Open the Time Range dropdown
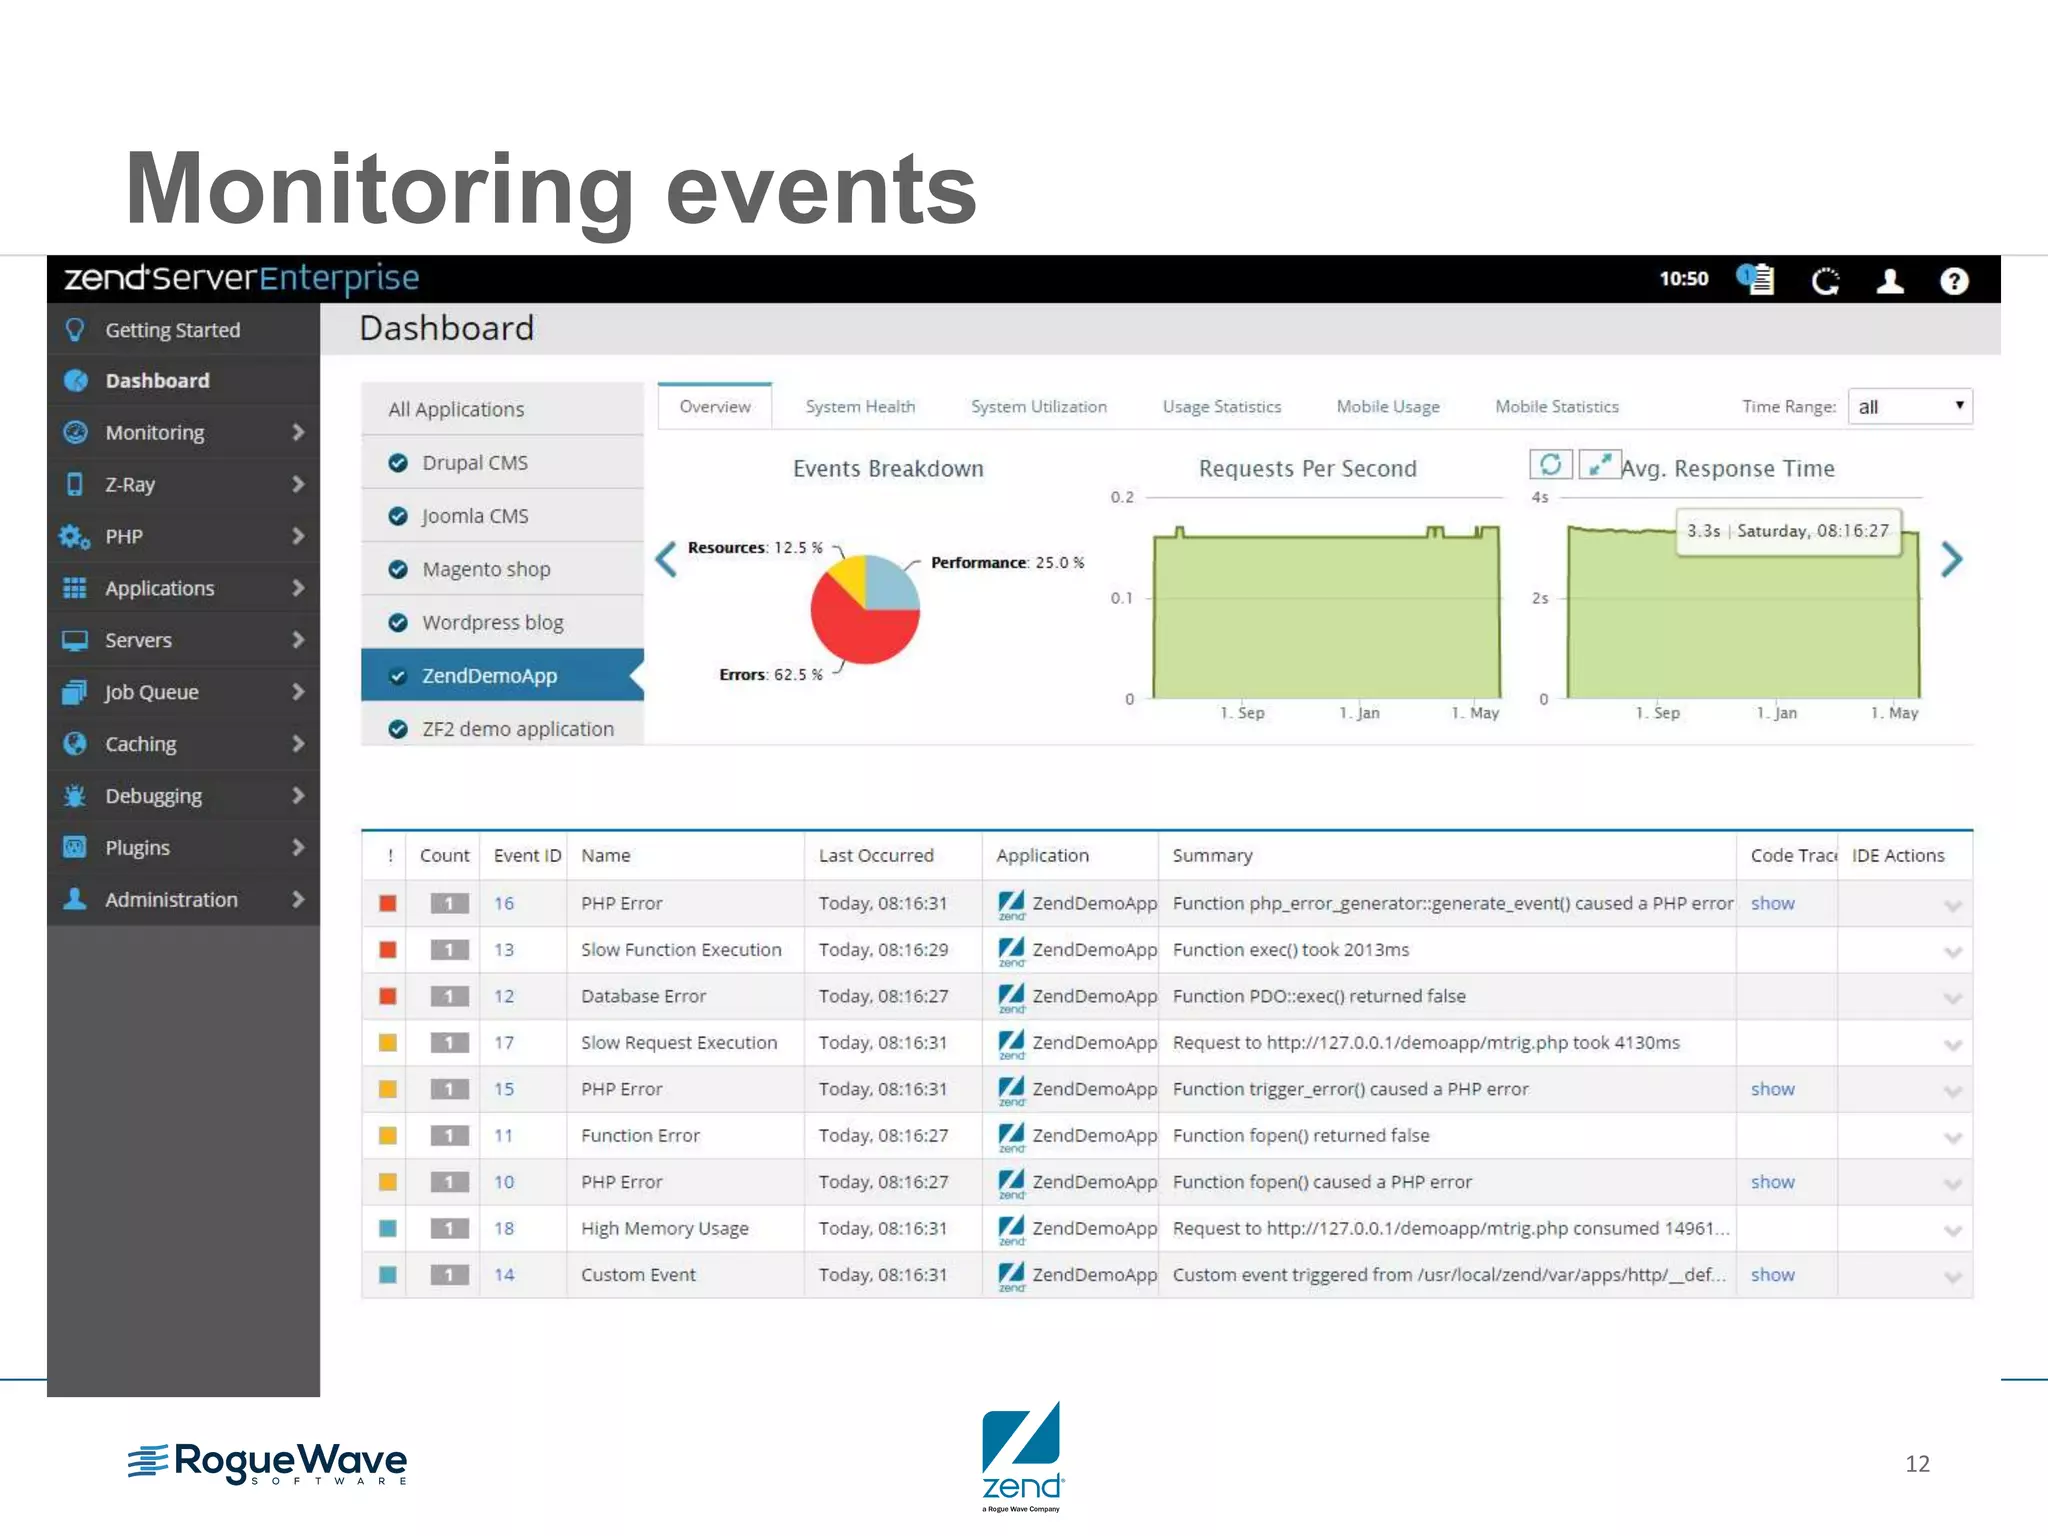Screen dimensions: 2048x1536 coord(1910,406)
